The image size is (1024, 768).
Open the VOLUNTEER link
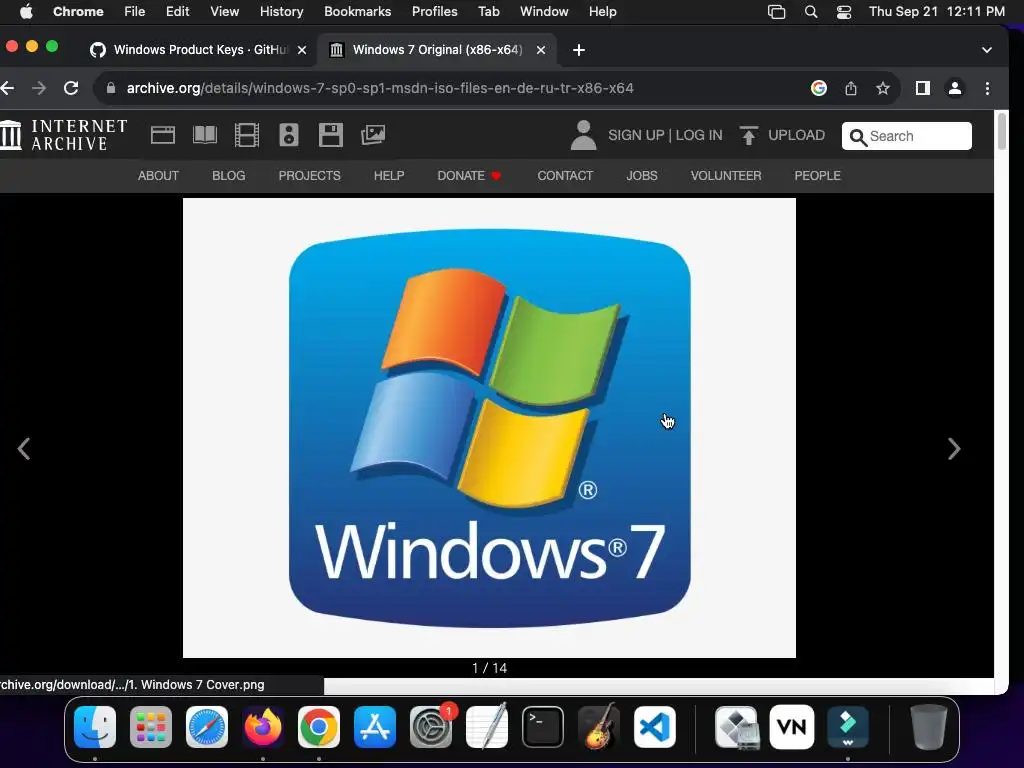pyautogui.click(x=726, y=176)
